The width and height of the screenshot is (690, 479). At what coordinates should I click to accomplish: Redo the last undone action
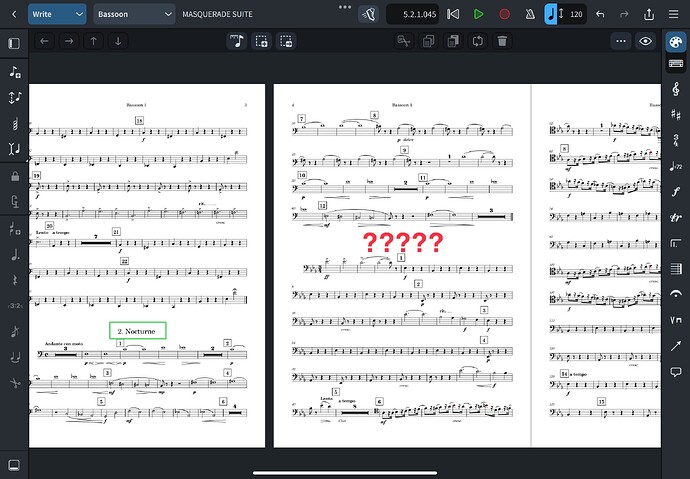coord(624,14)
